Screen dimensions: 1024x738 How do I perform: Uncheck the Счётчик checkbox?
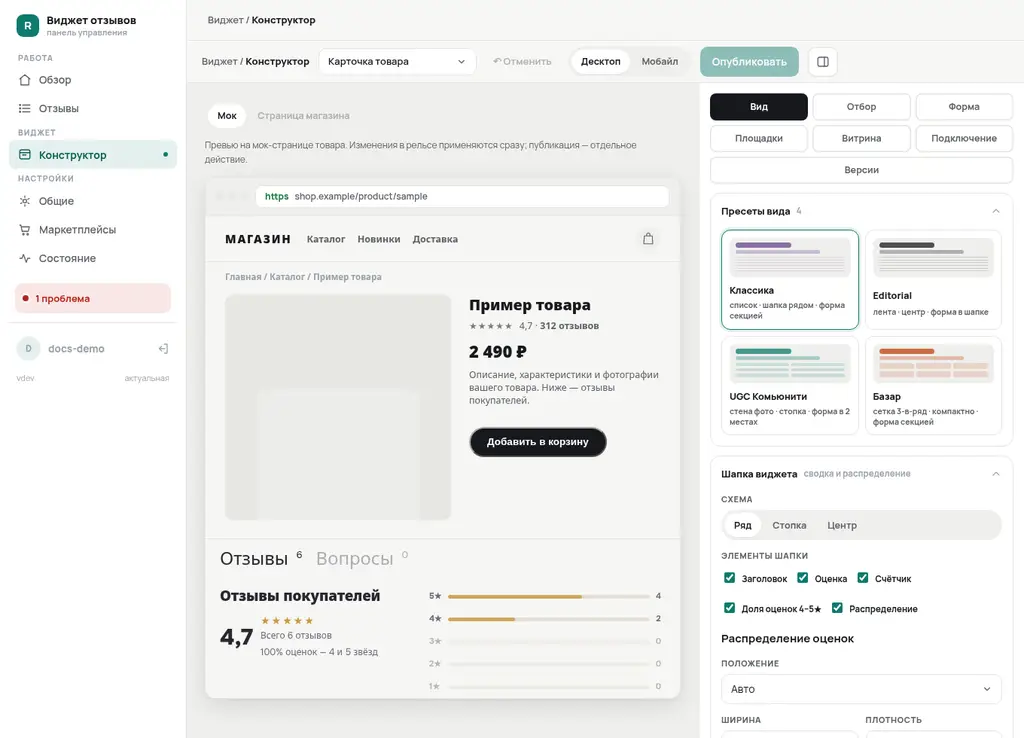[x=863, y=578]
